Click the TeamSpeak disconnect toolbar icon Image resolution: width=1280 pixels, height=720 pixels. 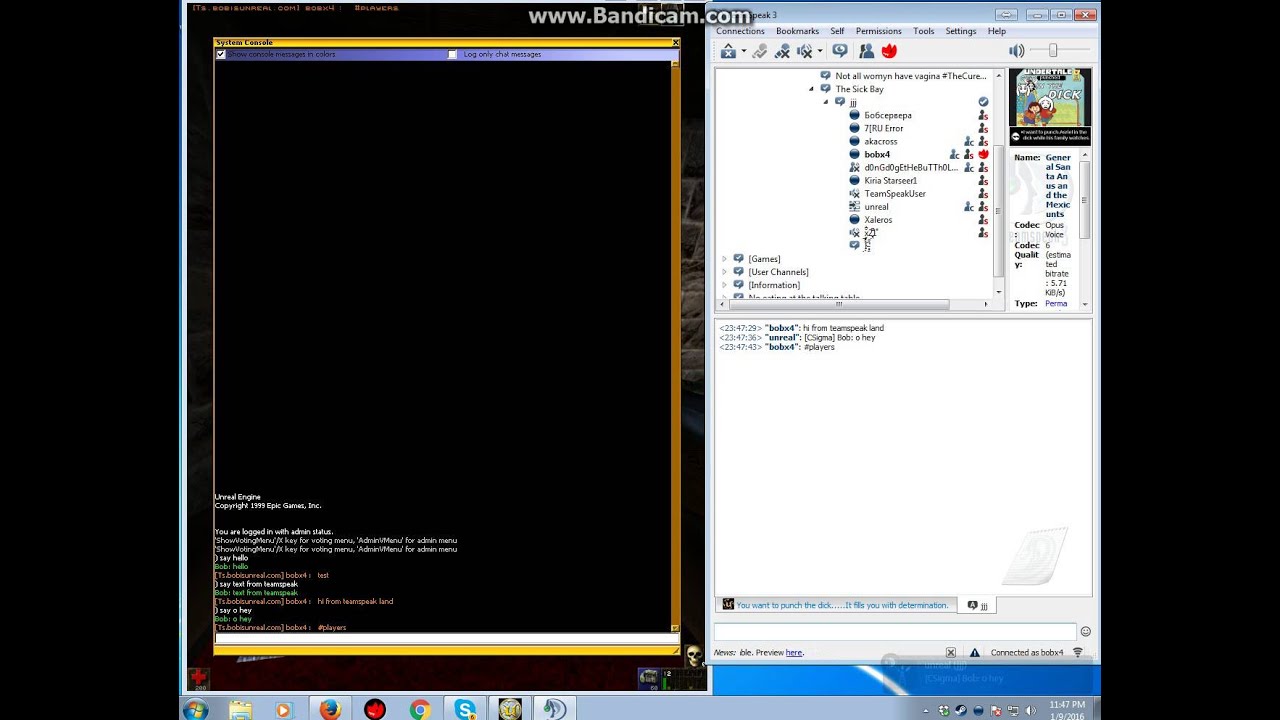728,51
